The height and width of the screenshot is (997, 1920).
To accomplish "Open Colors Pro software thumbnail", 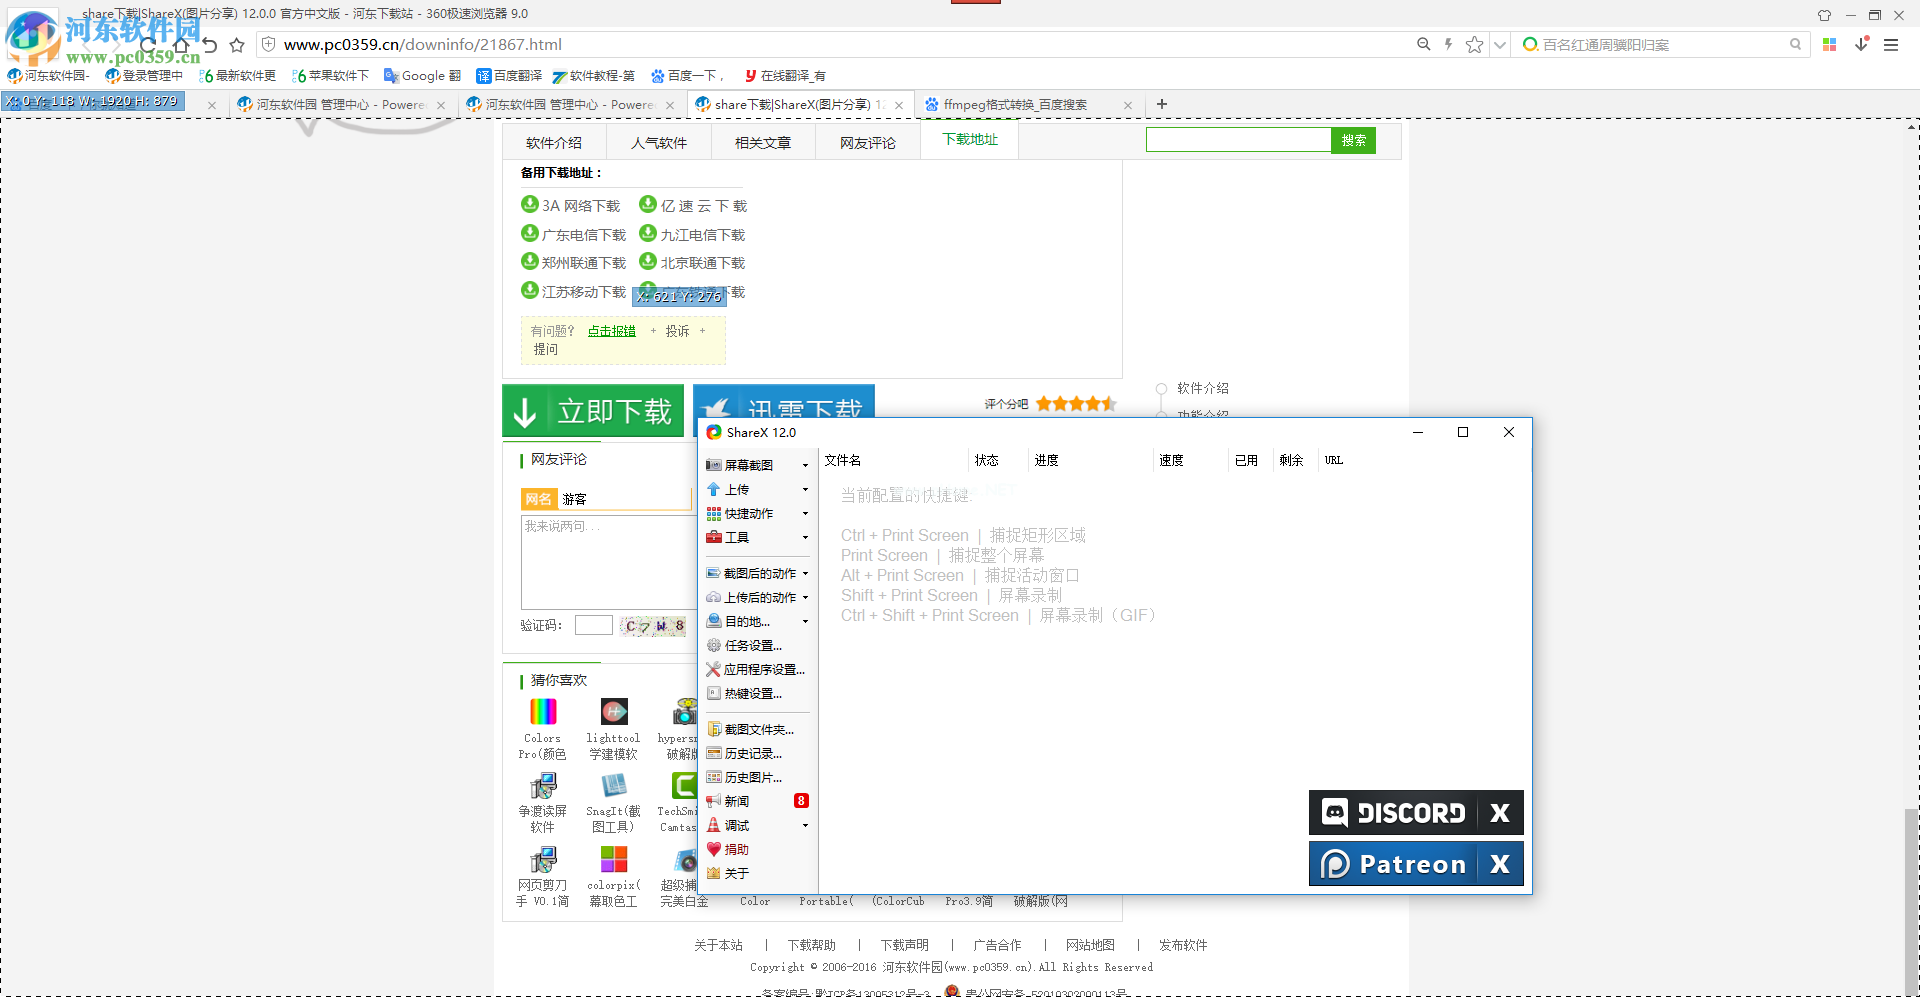I will [x=543, y=711].
